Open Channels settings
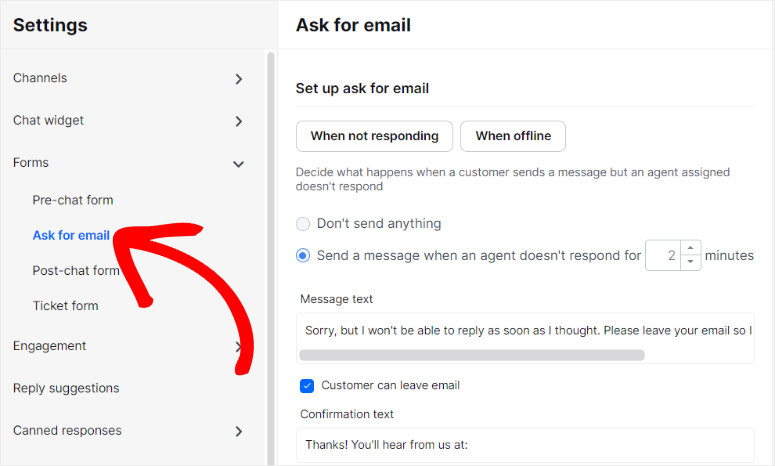The height and width of the screenshot is (466, 775). tap(40, 78)
